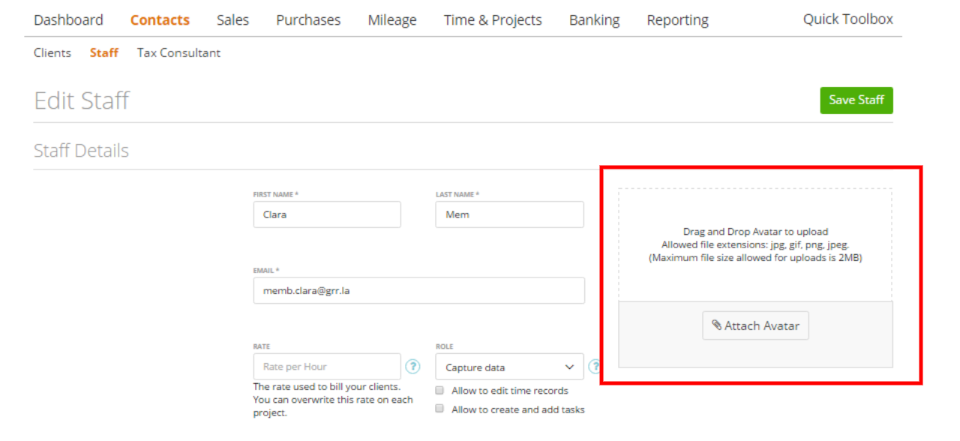Screen dimensions: 960x441
Task: Click the First Name field containing Clara
Action: pyautogui.click(x=327, y=214)
